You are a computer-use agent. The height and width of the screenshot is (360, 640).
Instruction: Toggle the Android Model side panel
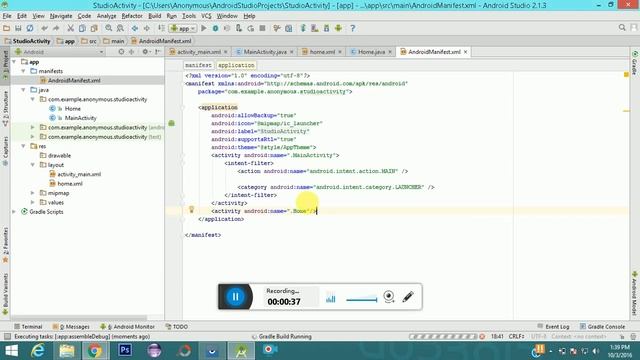coord(635,293)
